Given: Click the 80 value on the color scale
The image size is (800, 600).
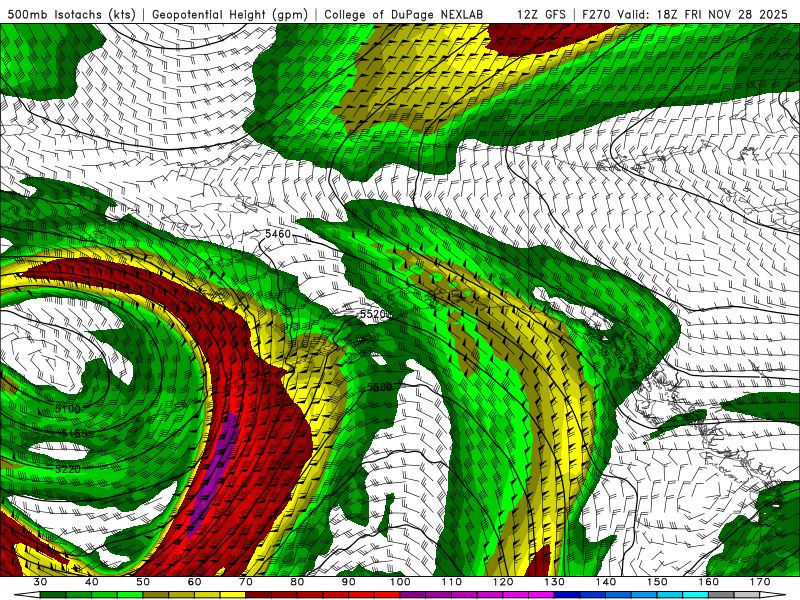Looking at the screenshot, I should click(297, 582).
